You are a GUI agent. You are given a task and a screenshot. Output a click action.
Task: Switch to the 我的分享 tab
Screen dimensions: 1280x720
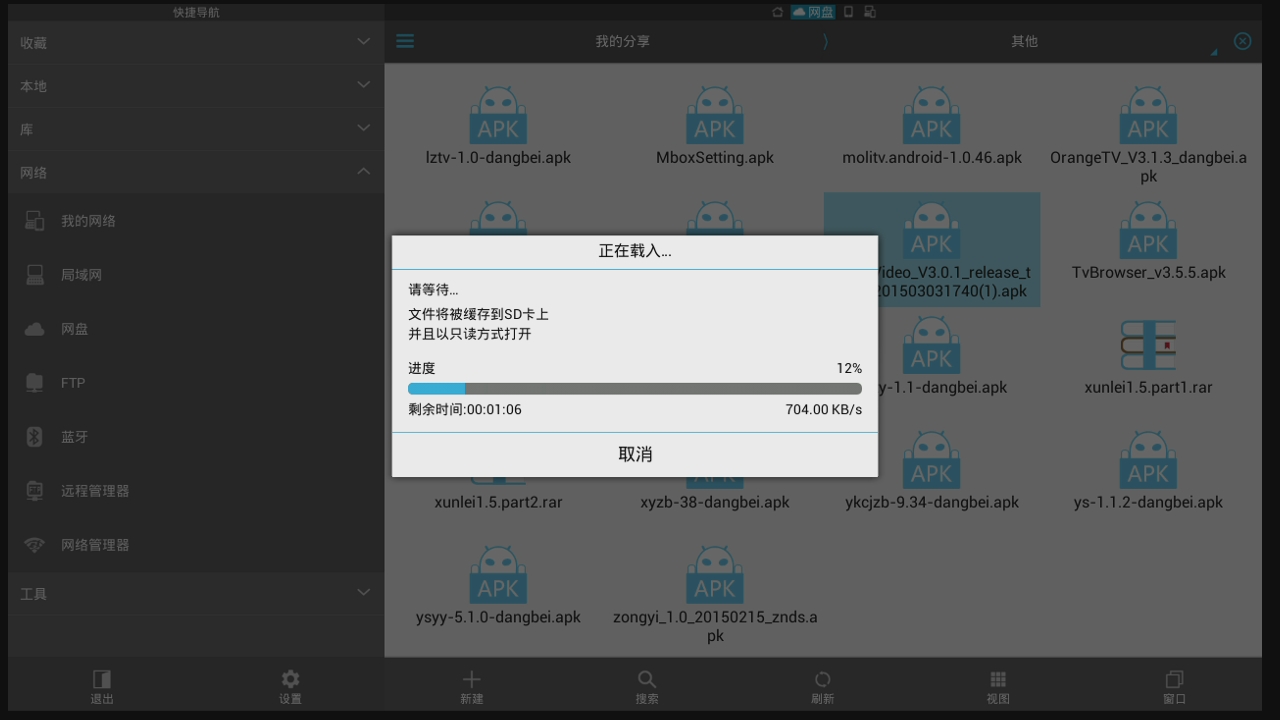coord(622,41)
